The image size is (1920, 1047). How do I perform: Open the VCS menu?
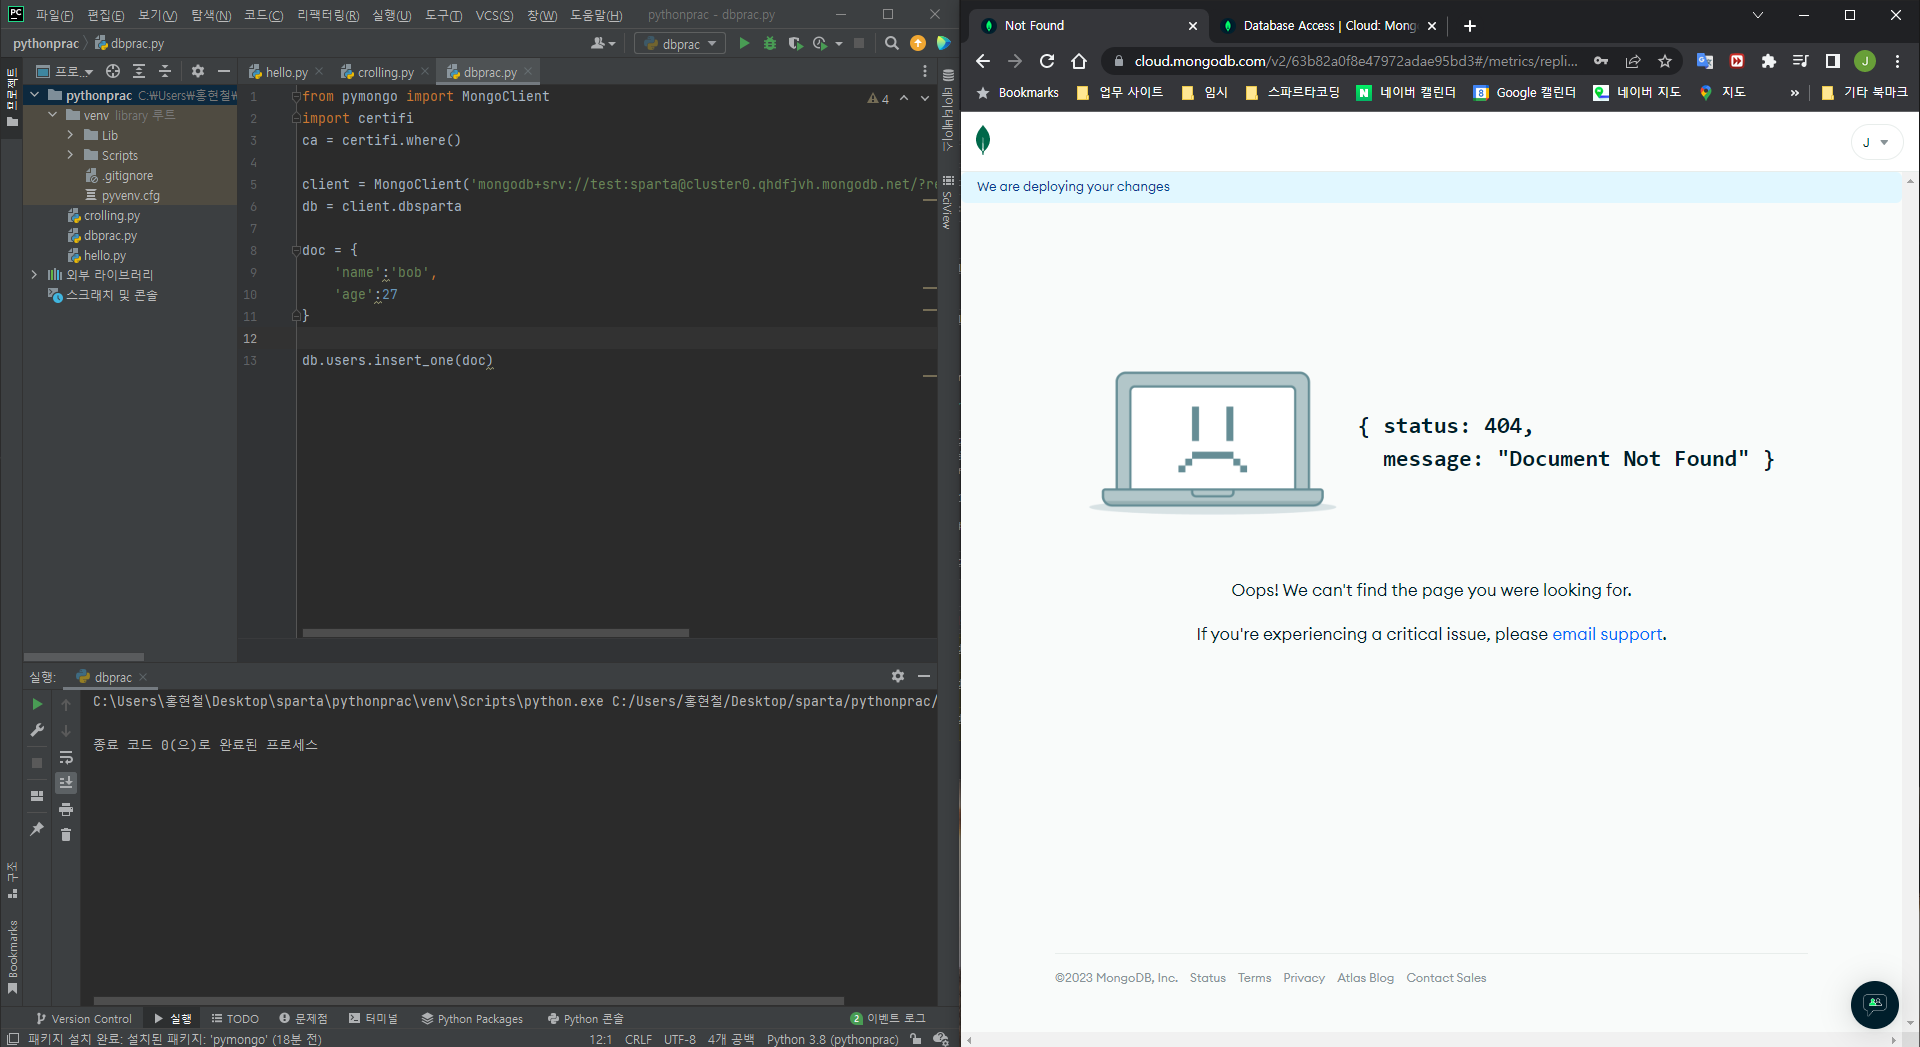point(494,15)
